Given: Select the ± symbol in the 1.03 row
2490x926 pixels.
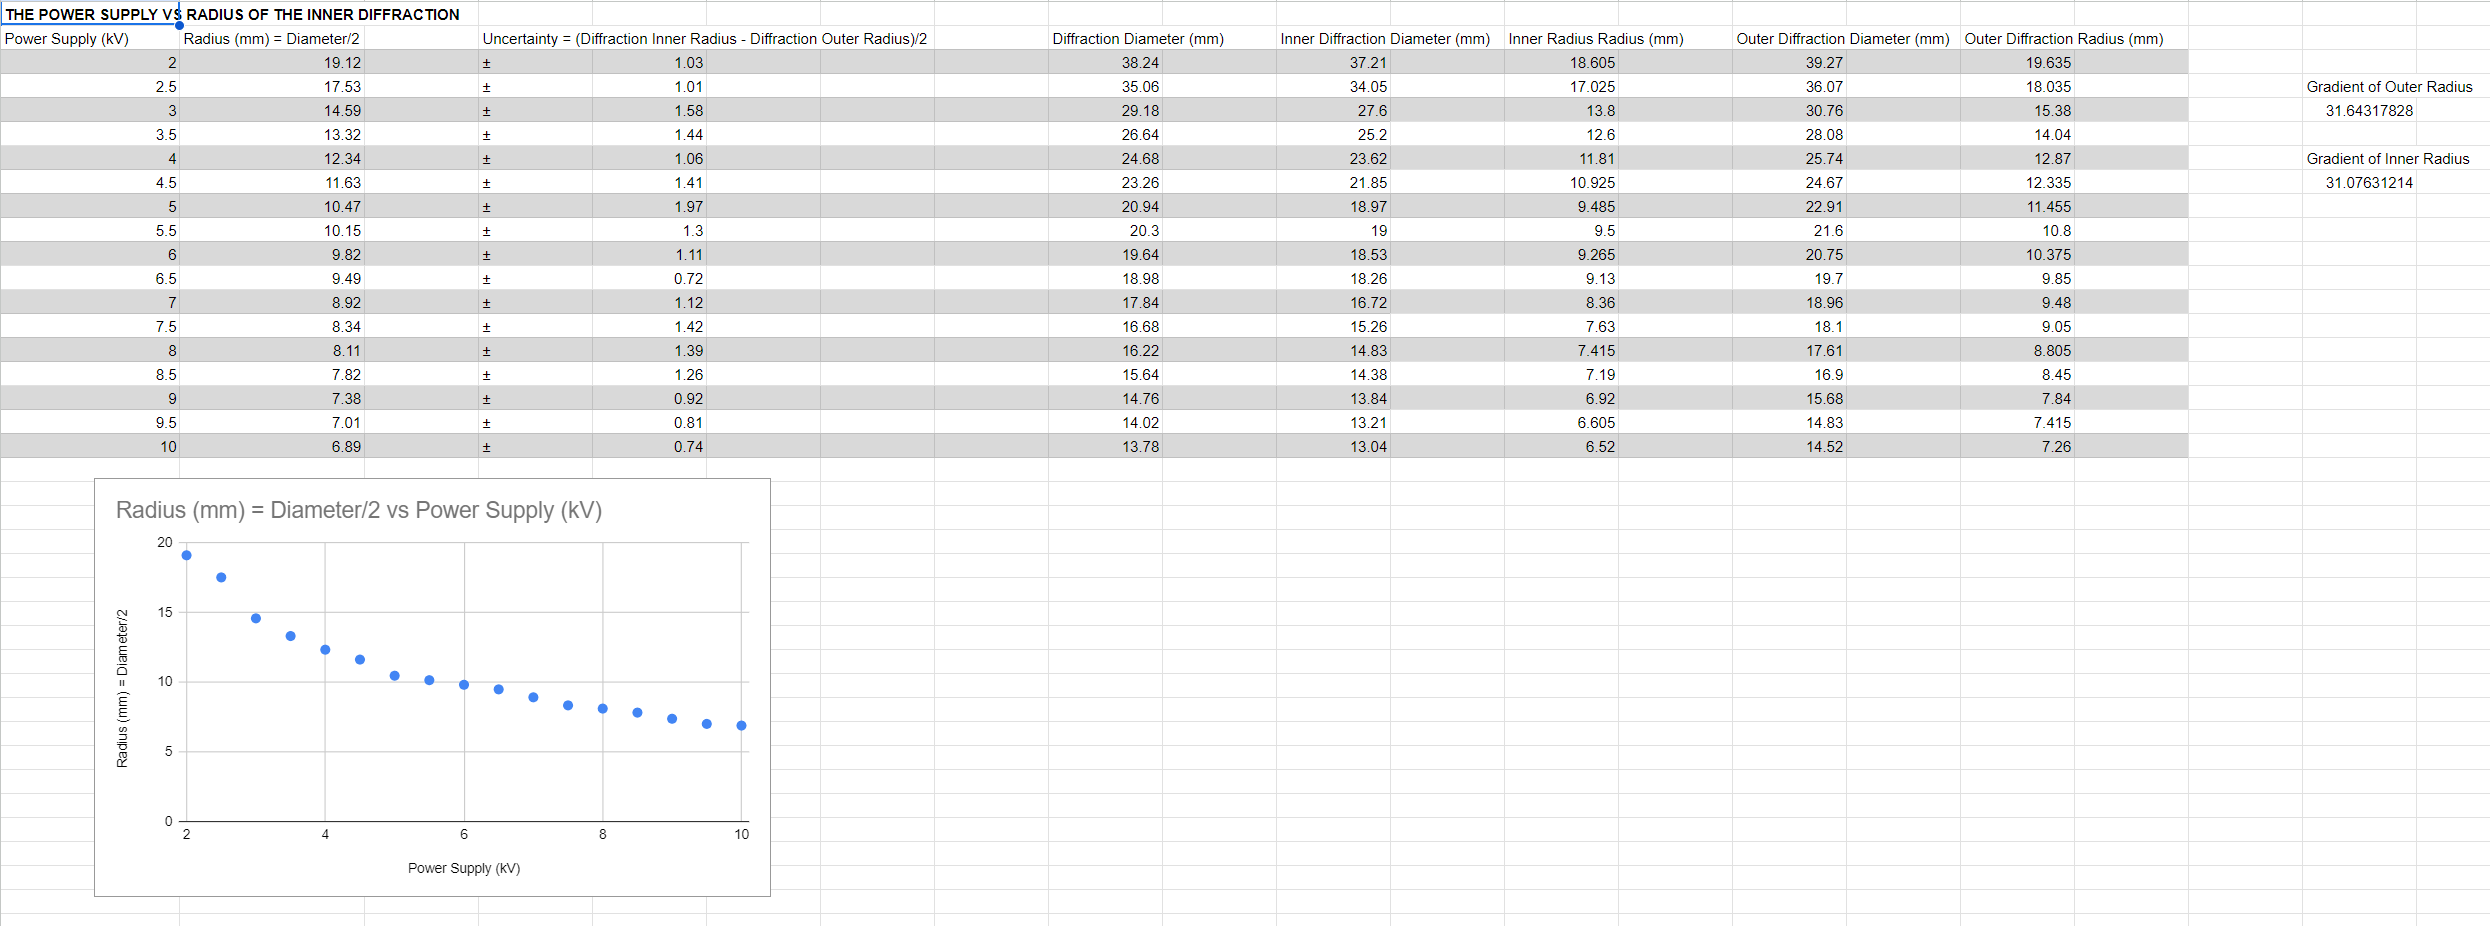Looking at the screenshot, I should (487, 63).
